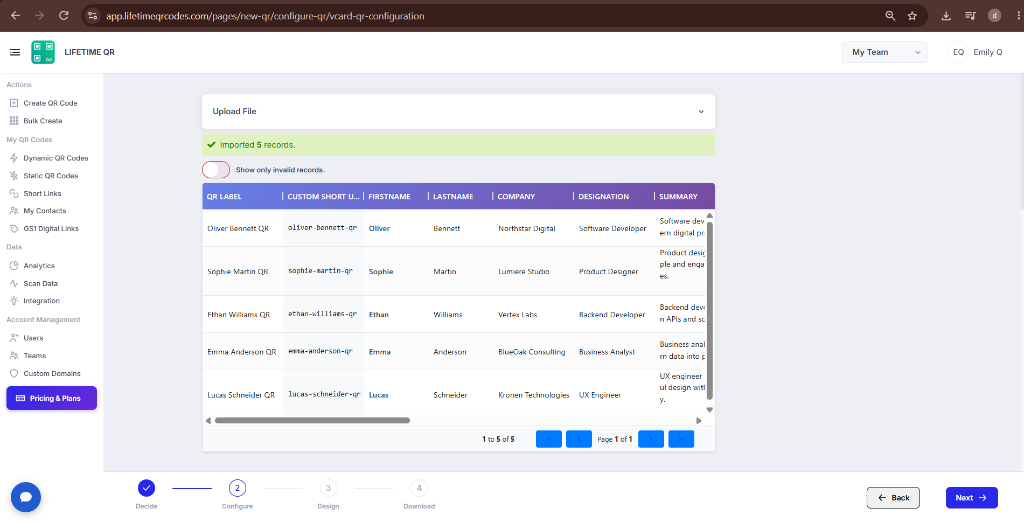This screenshot has height=522, width=1024.
Task: Go to last page of records
Action: pos(681,440)
